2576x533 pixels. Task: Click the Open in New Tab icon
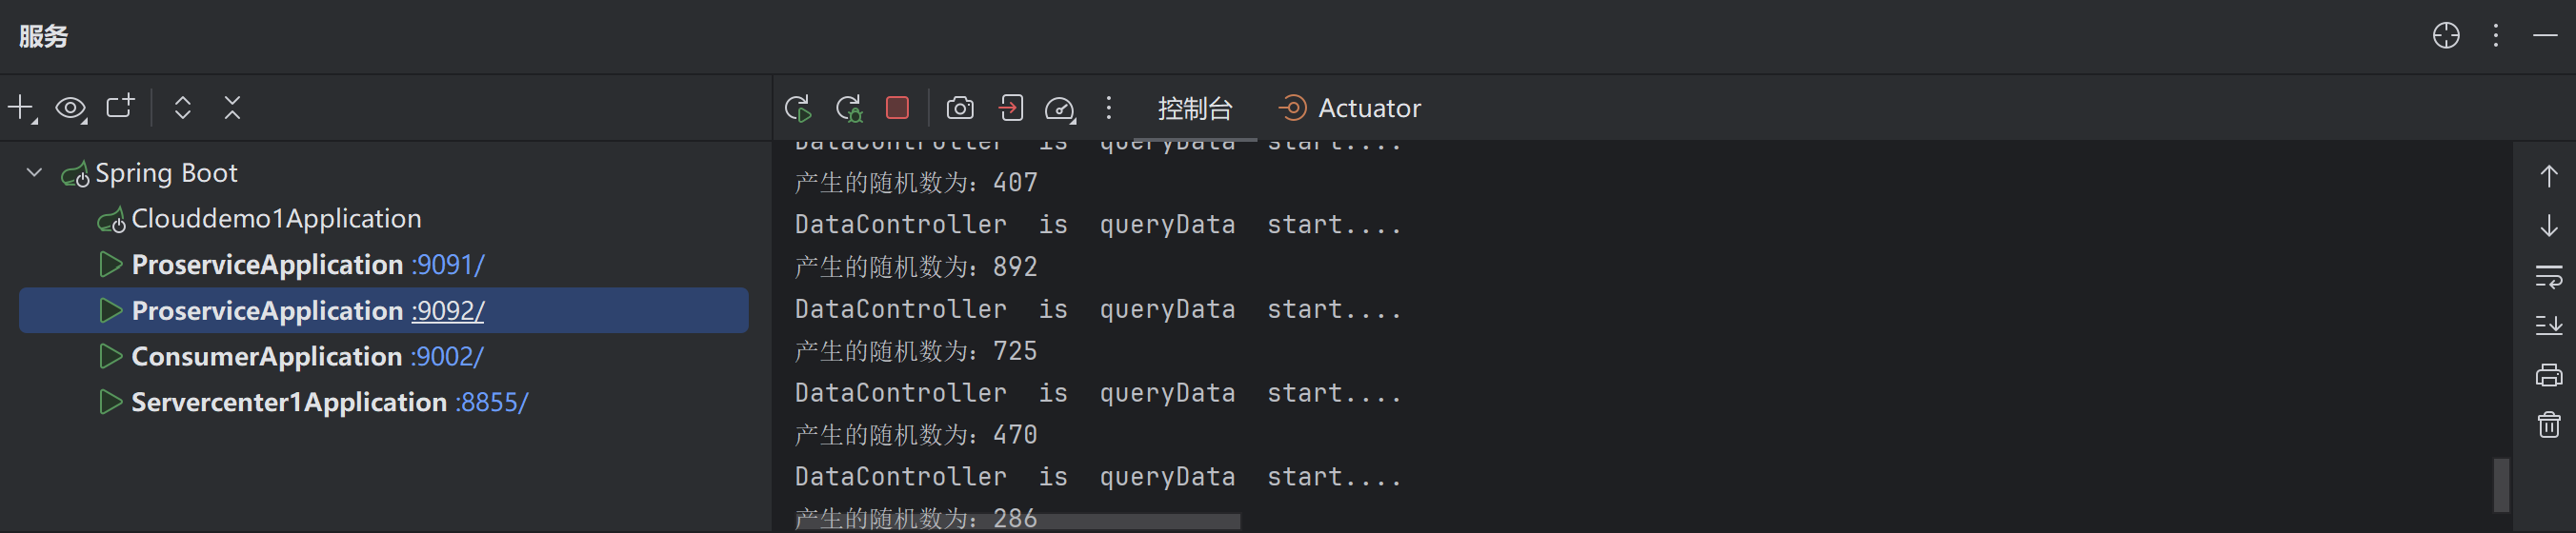coord(120,106)
